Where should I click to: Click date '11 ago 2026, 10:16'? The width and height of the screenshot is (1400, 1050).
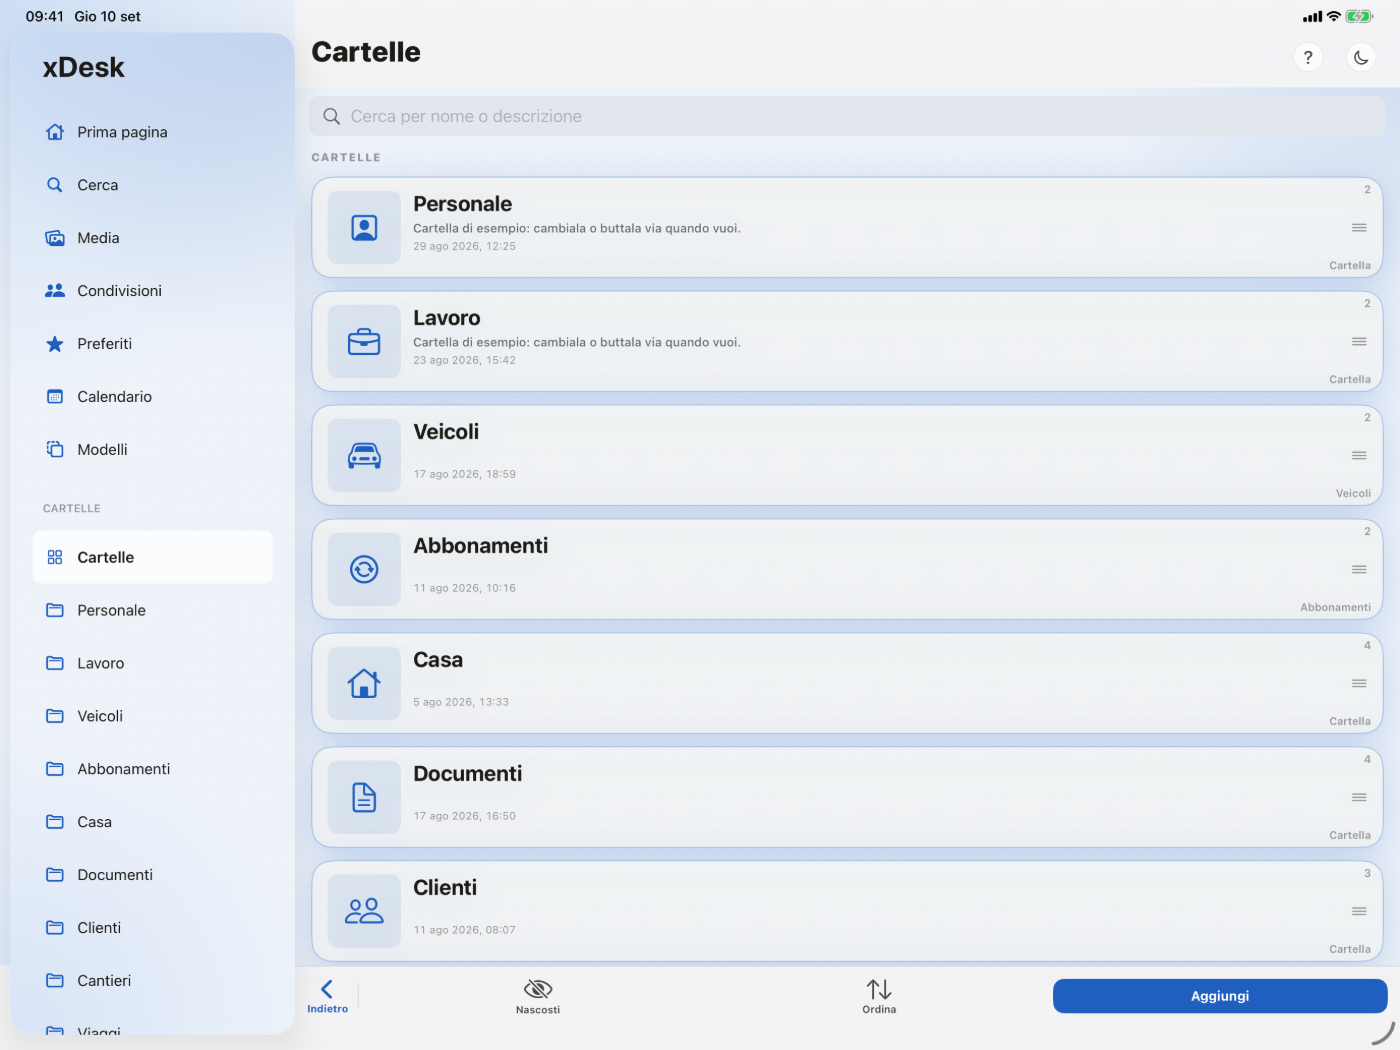(465, 589)
